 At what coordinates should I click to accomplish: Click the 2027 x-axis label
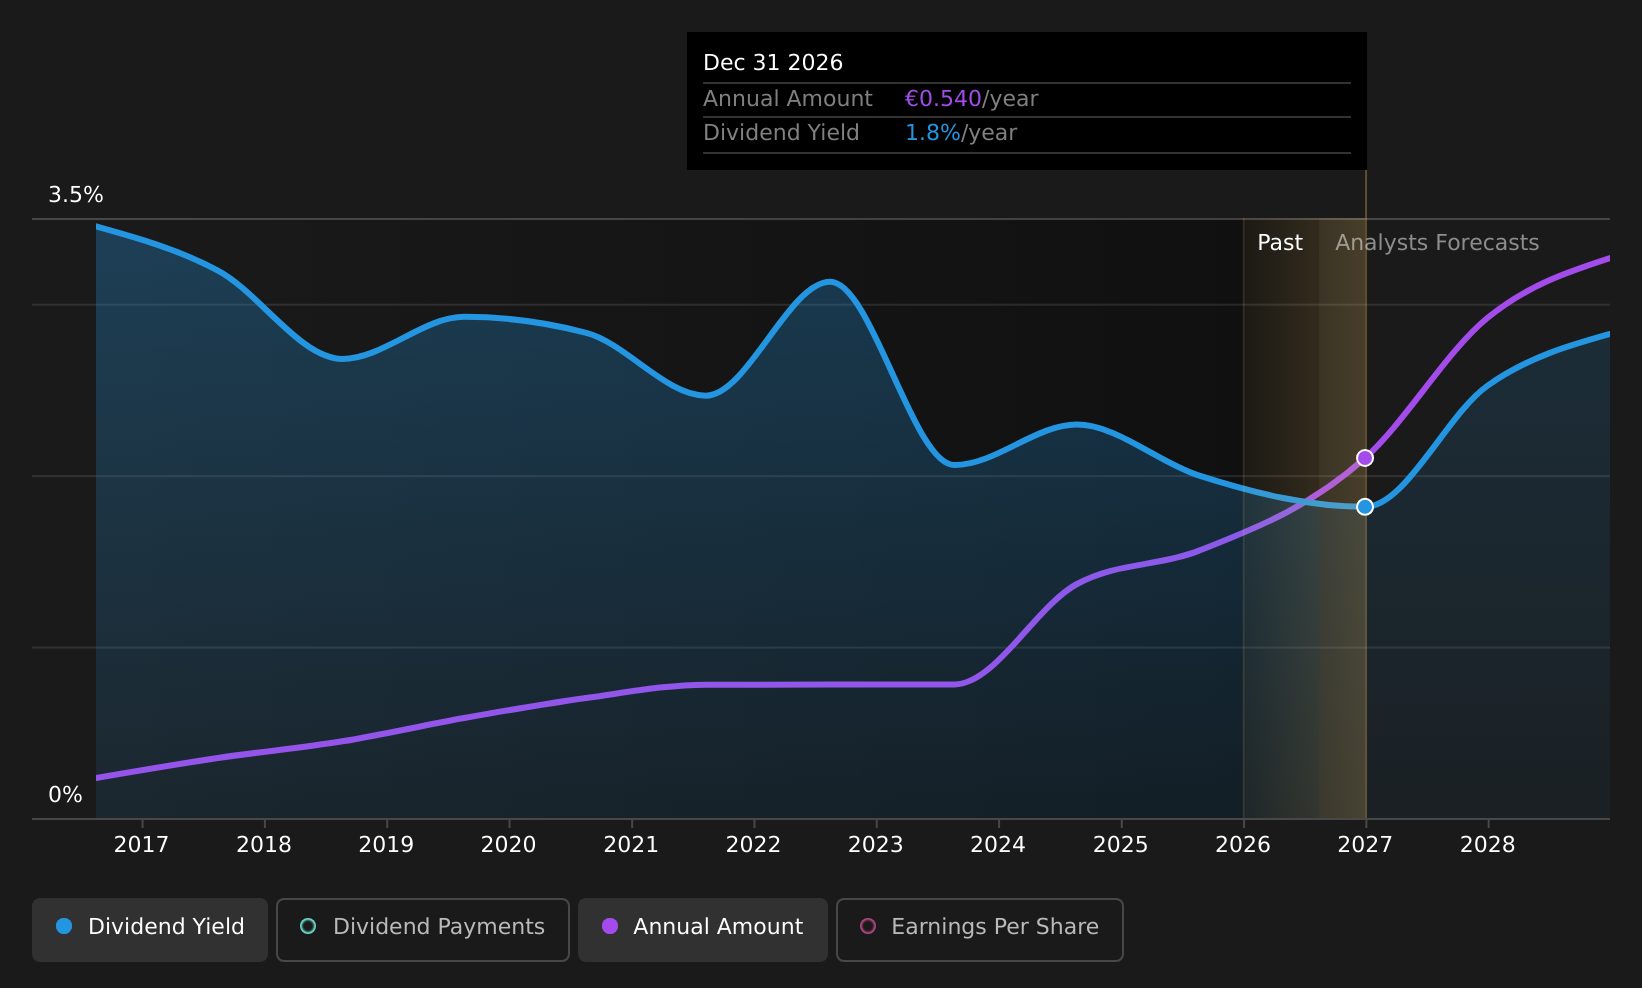1365,845
